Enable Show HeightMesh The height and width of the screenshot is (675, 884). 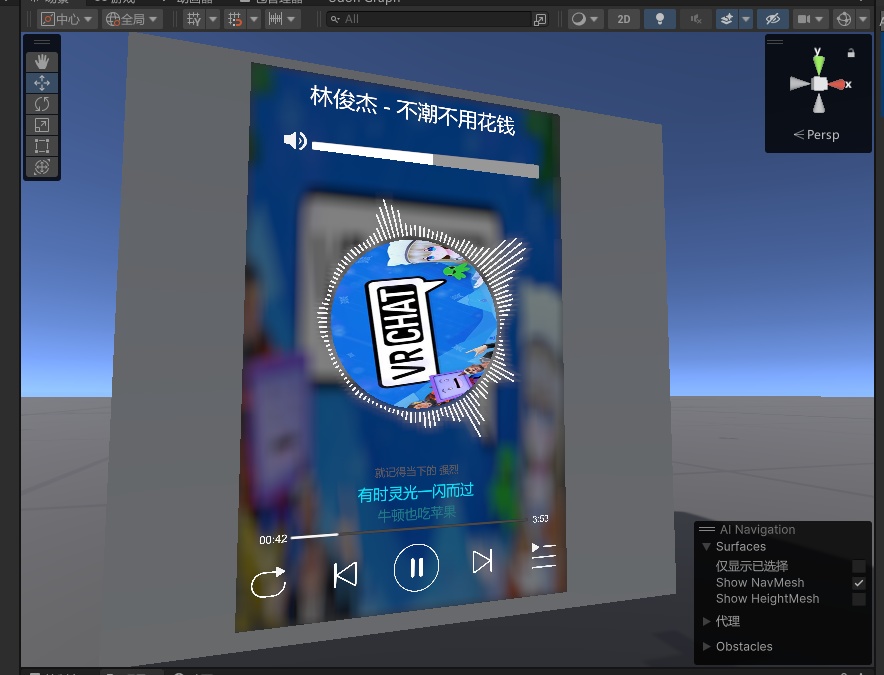858,598
